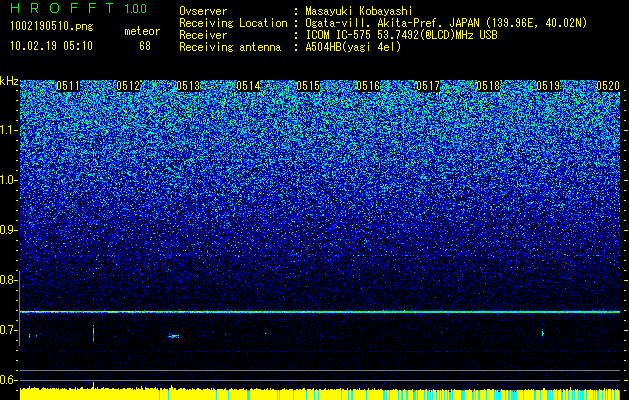Click the 0516 time marker
Viewport: 629px width, 400px height.
coord(368,86)
